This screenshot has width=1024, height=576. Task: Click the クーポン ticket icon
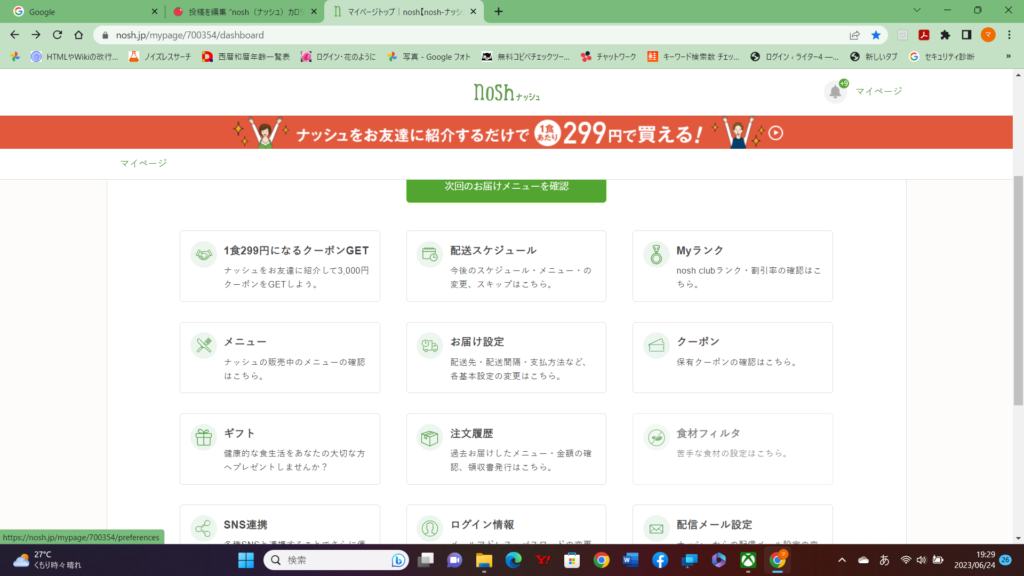656,345
